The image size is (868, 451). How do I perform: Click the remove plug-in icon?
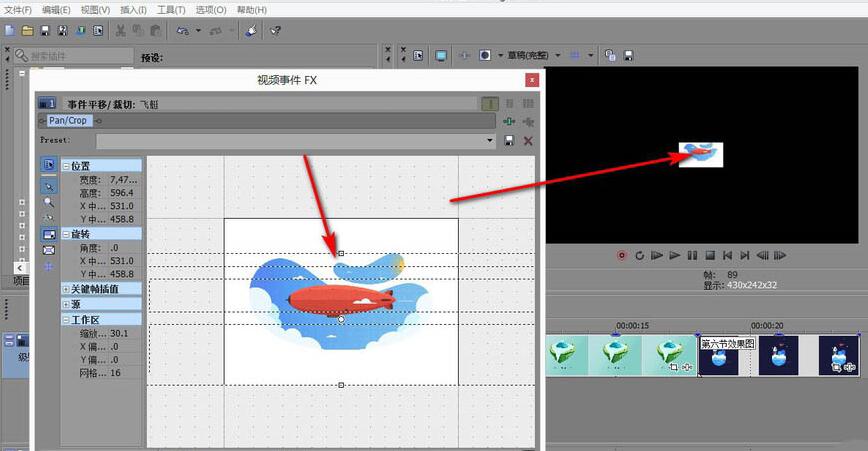528,121
